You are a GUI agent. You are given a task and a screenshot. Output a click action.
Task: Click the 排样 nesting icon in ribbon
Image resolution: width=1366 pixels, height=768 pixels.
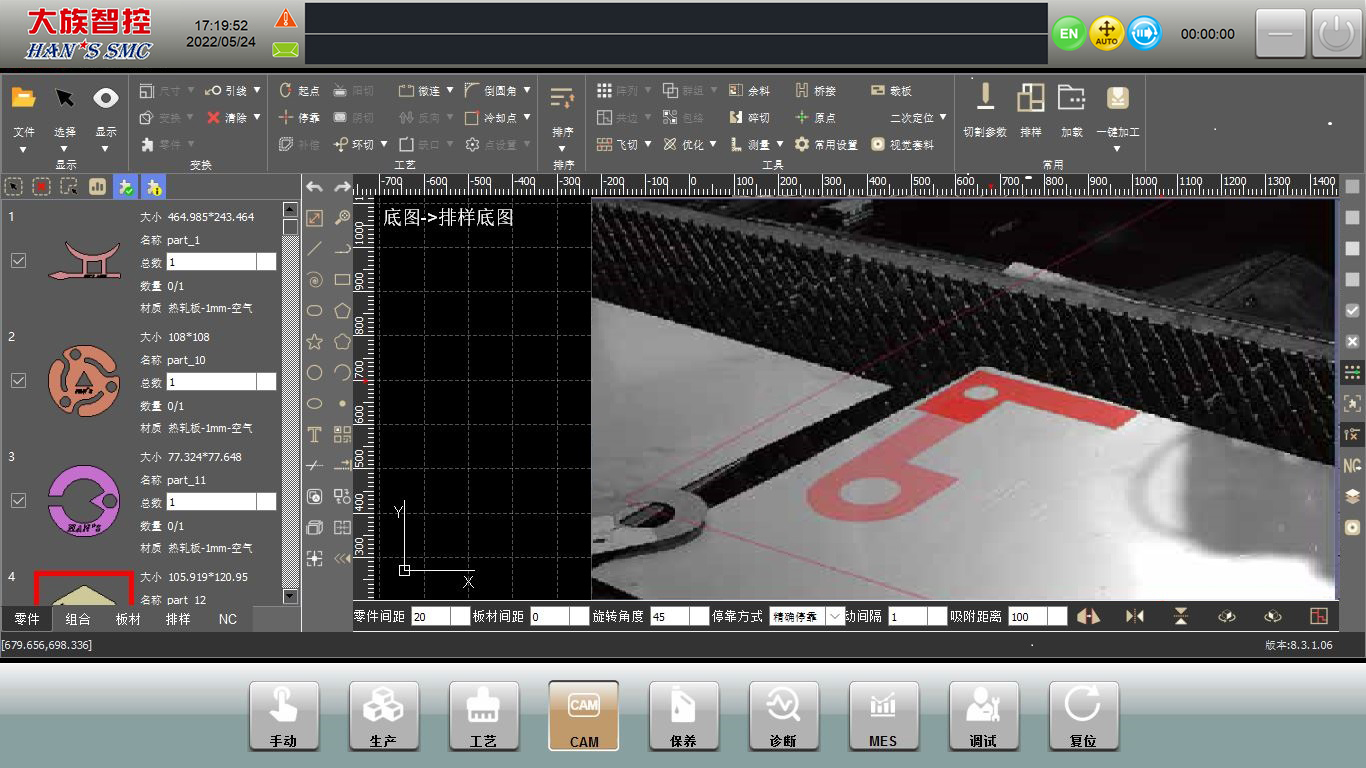[x=1030, y=110]
